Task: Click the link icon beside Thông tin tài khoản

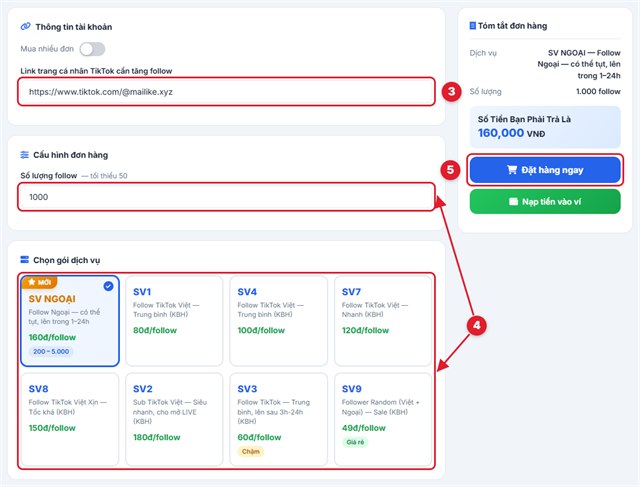Action: 25,27
